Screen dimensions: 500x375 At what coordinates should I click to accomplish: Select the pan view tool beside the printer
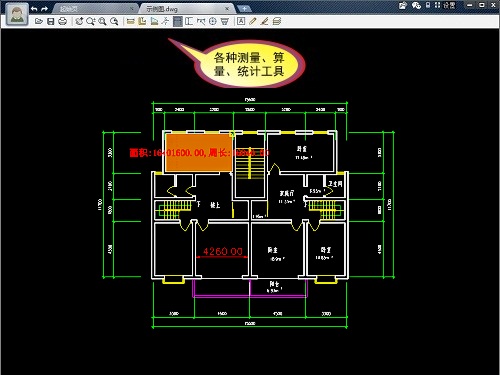coord(79,21)
